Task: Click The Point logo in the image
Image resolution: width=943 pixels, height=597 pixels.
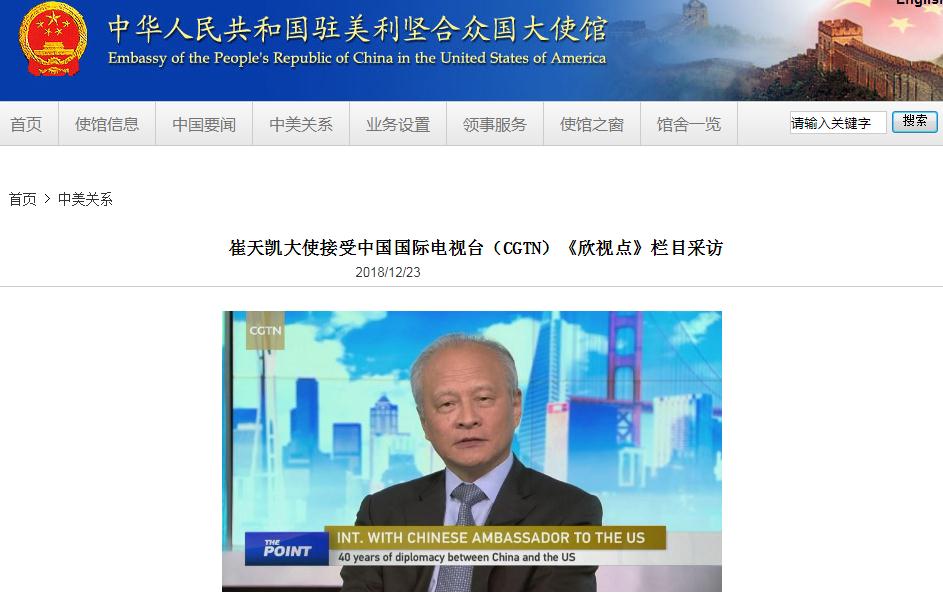Action: click(287, 548)
